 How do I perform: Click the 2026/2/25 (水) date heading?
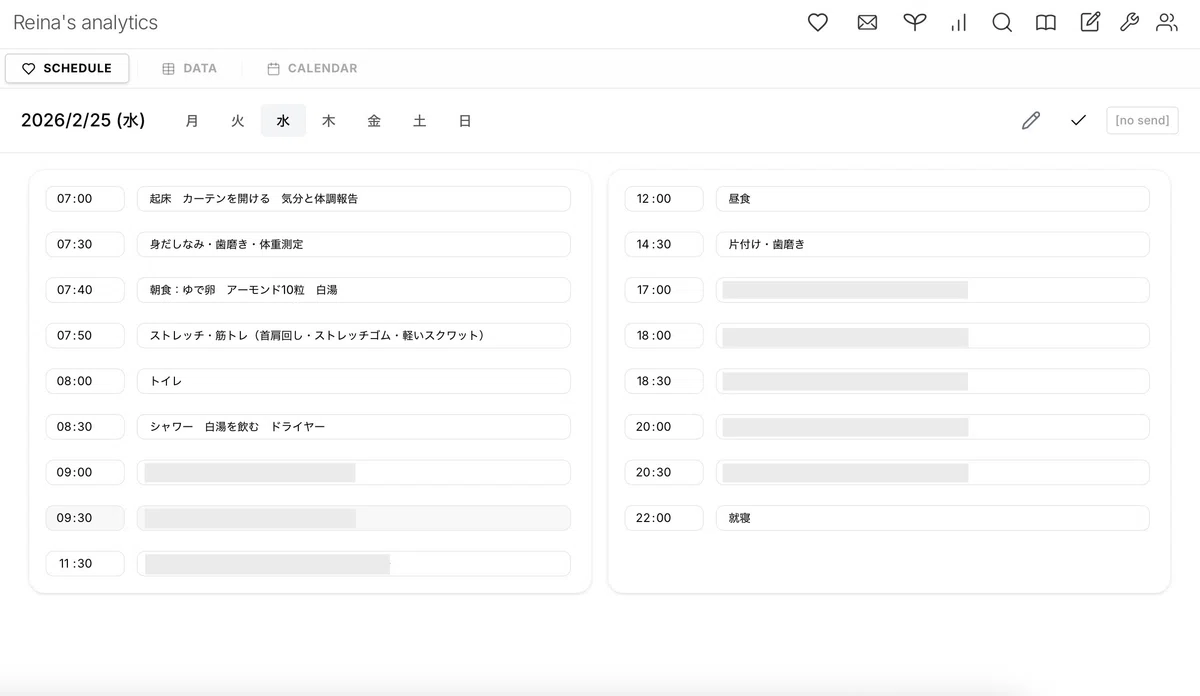click(x=83, y=121)
